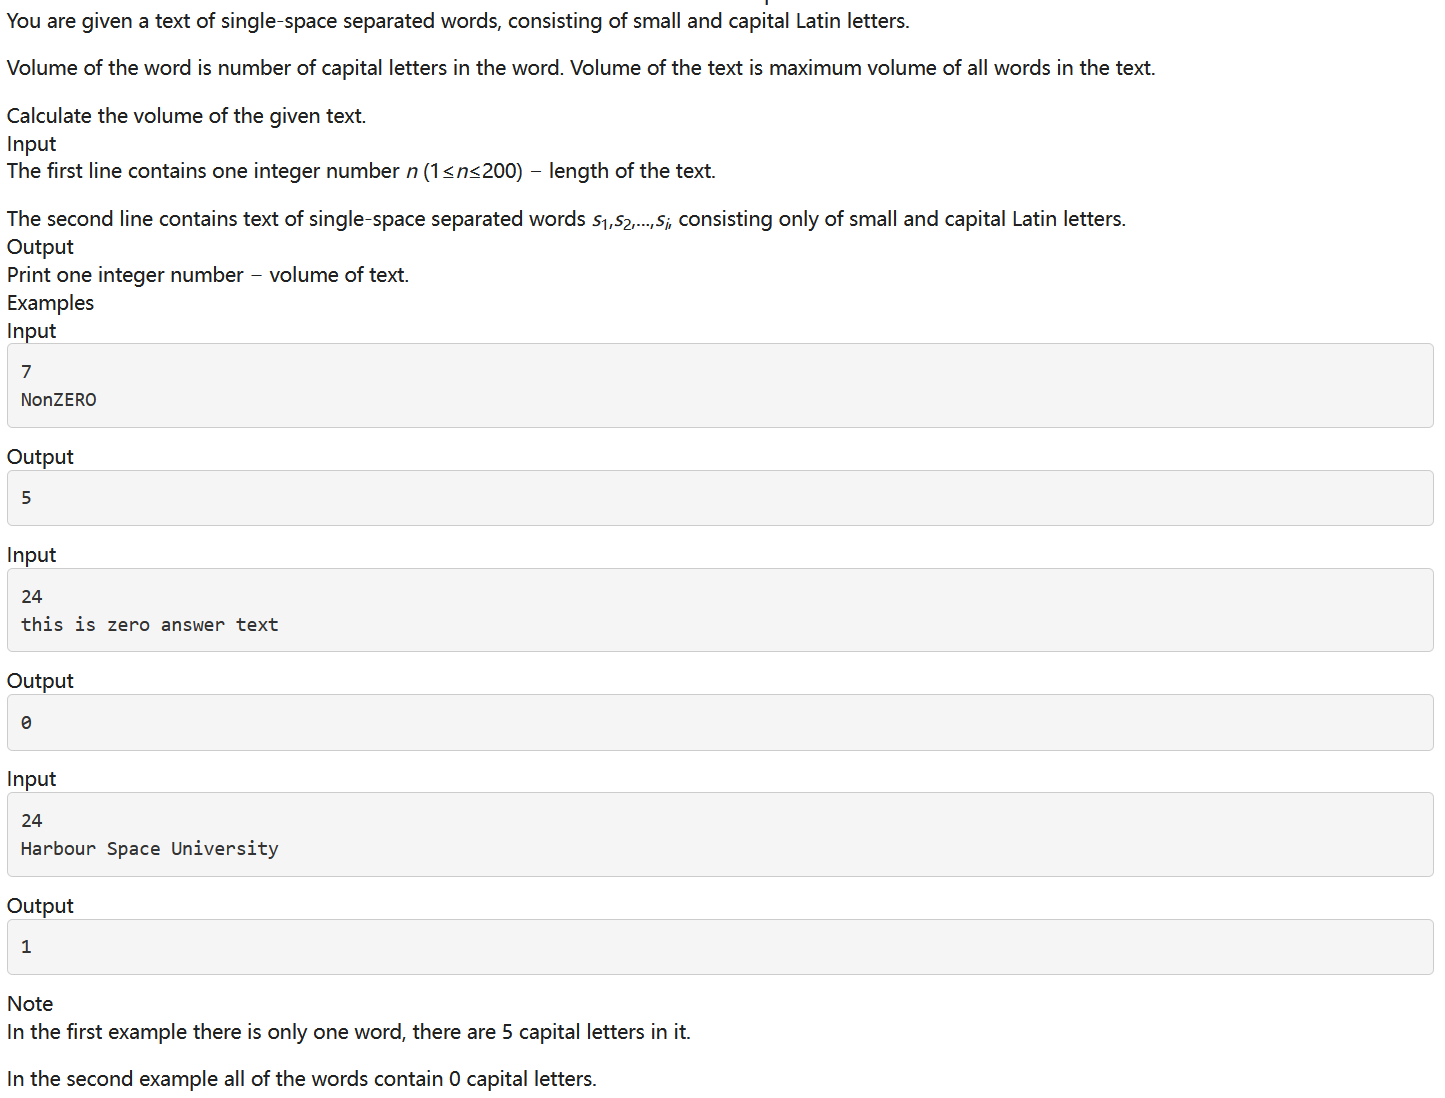This screenshot has height=1098, width=1445.
Task: Click the number 7 in first input block
Action: point(26,372)
